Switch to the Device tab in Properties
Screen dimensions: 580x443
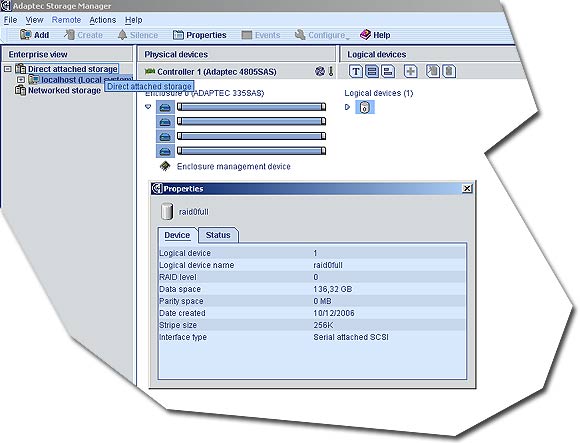(x=177, y=235)
